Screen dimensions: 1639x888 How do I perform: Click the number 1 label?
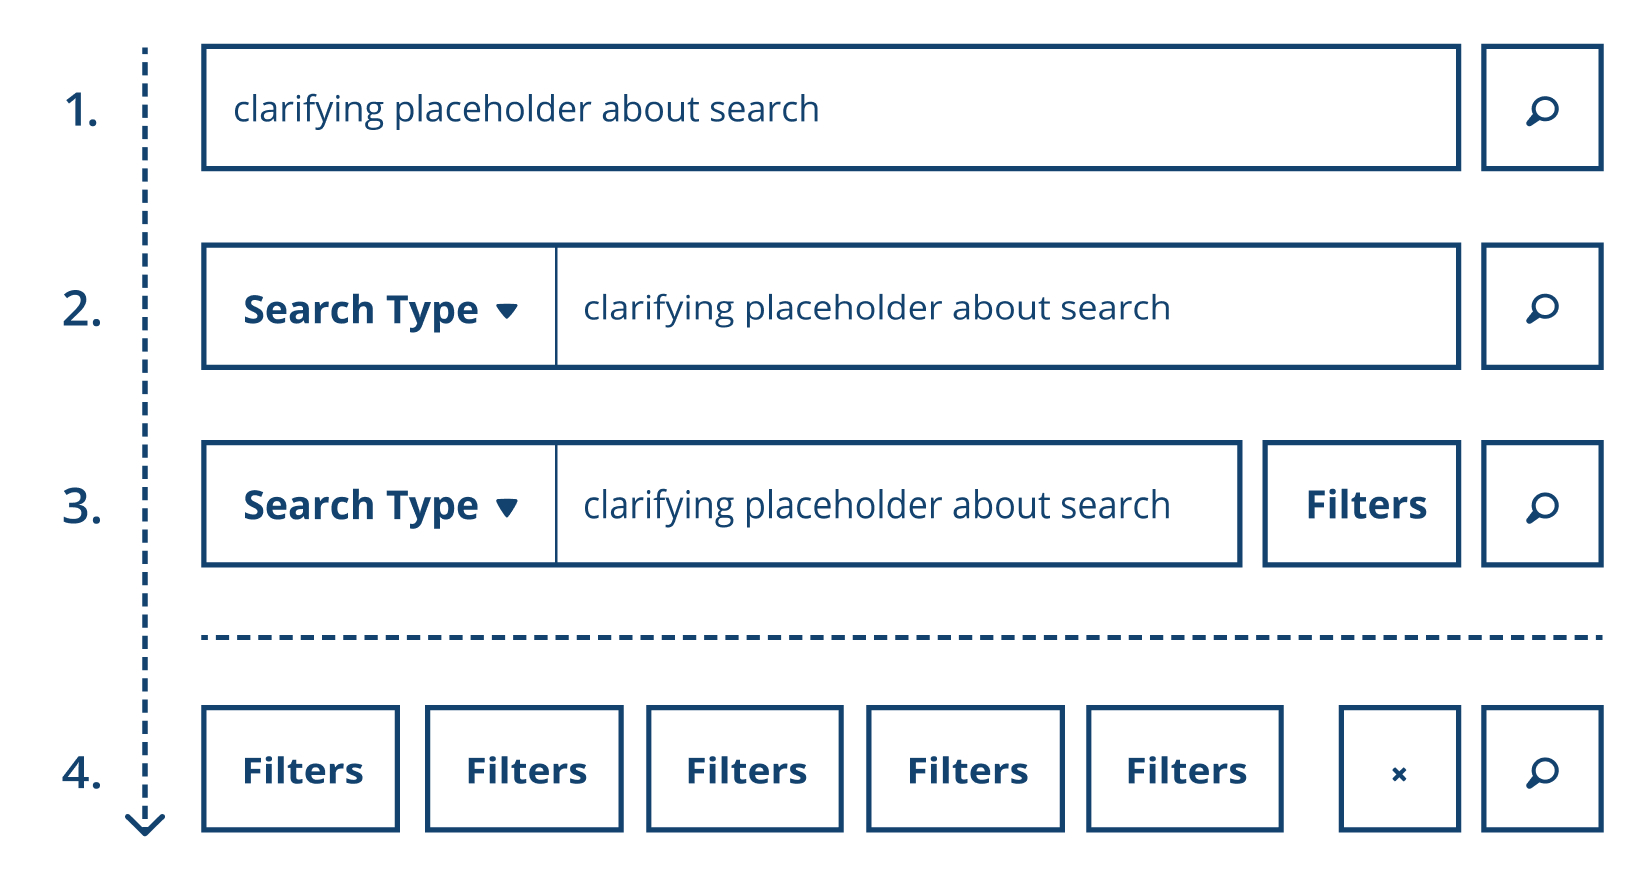click(81, 110)
